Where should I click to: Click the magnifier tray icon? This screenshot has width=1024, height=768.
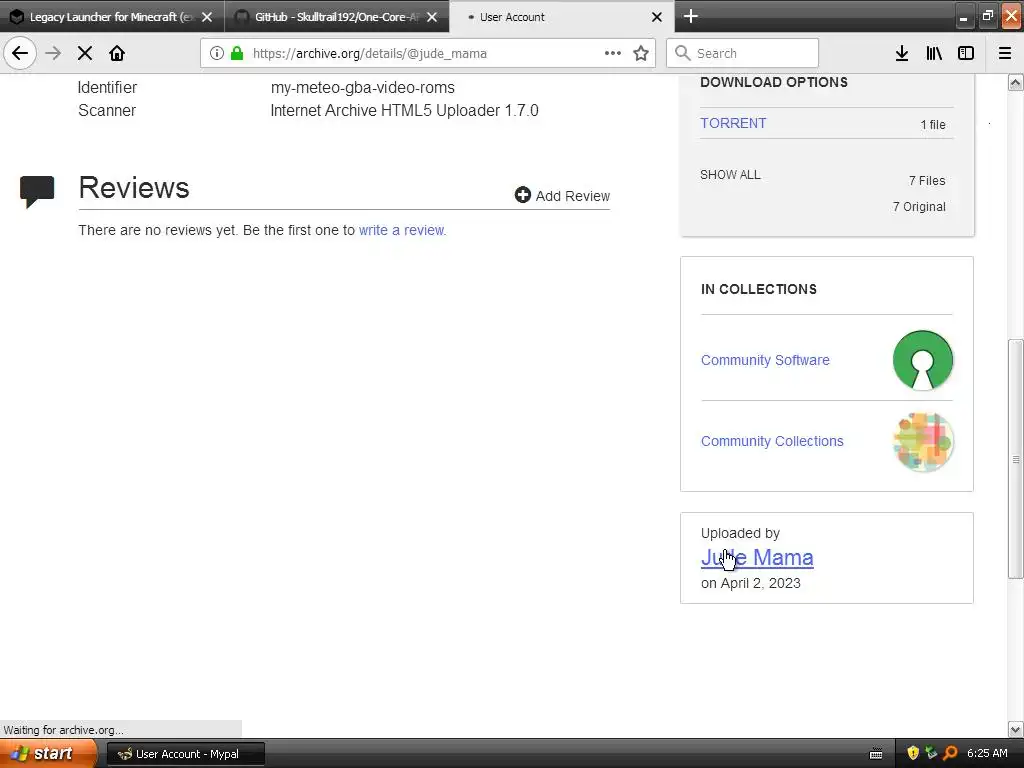pos(951,753)
